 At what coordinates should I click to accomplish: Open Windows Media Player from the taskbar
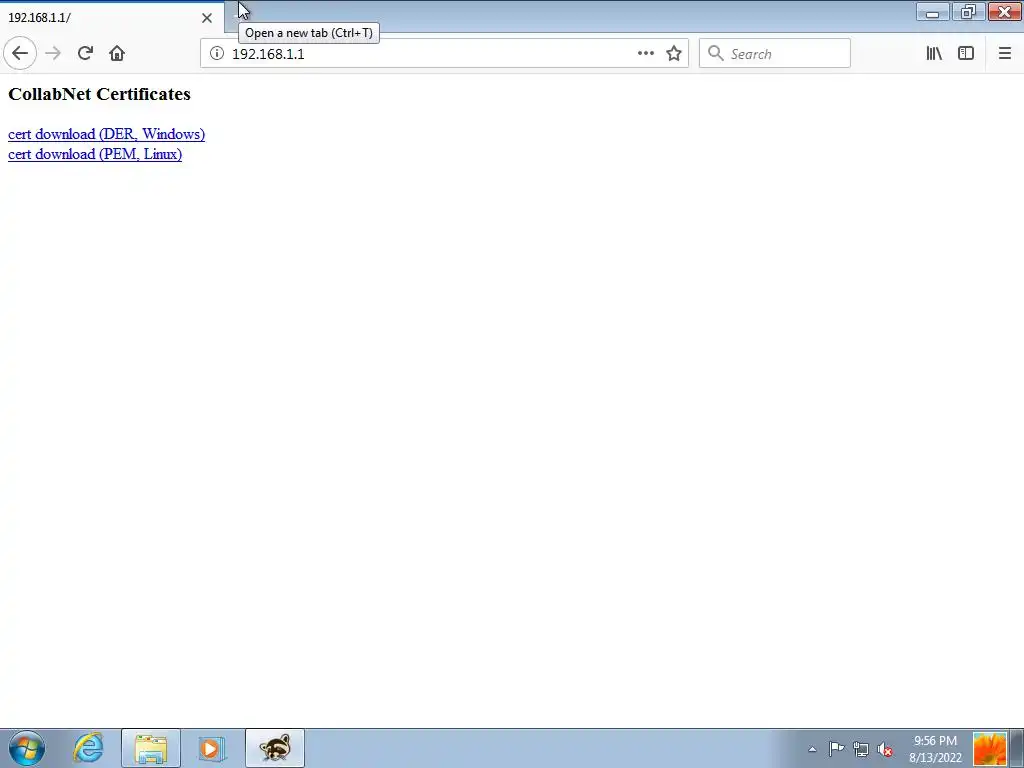click(212, 748)
